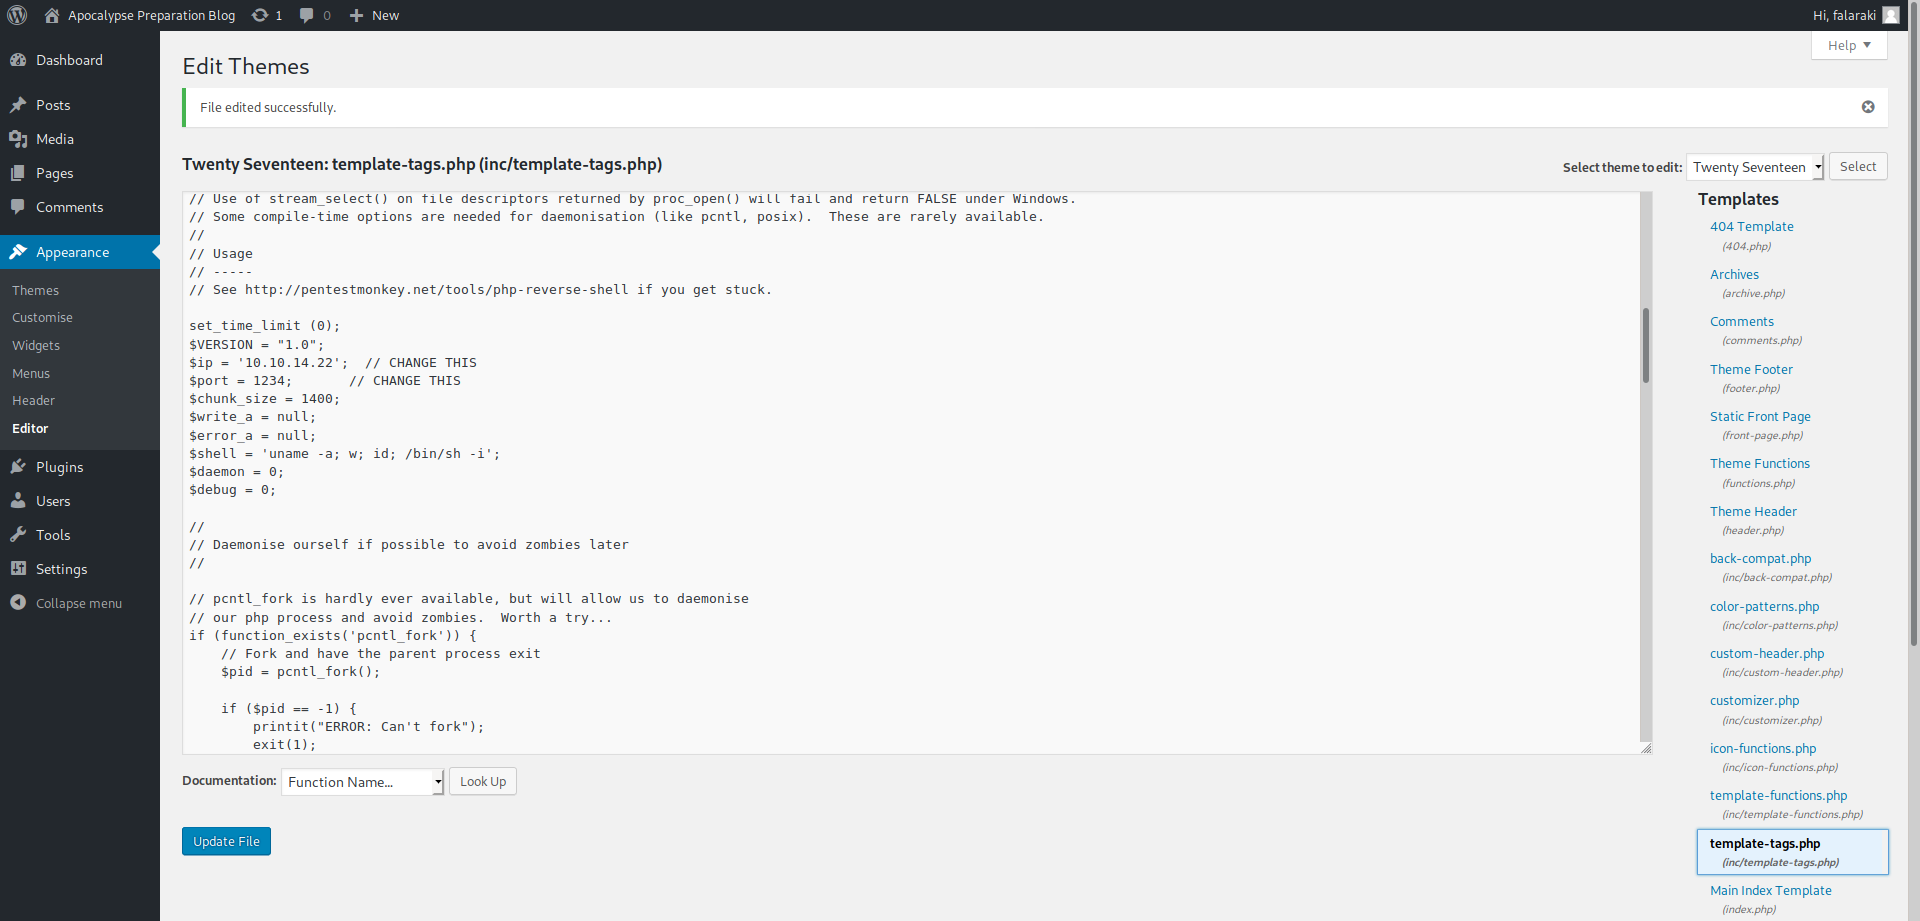
Task: Open the Menus submenu item
Action: coord(31,373)
